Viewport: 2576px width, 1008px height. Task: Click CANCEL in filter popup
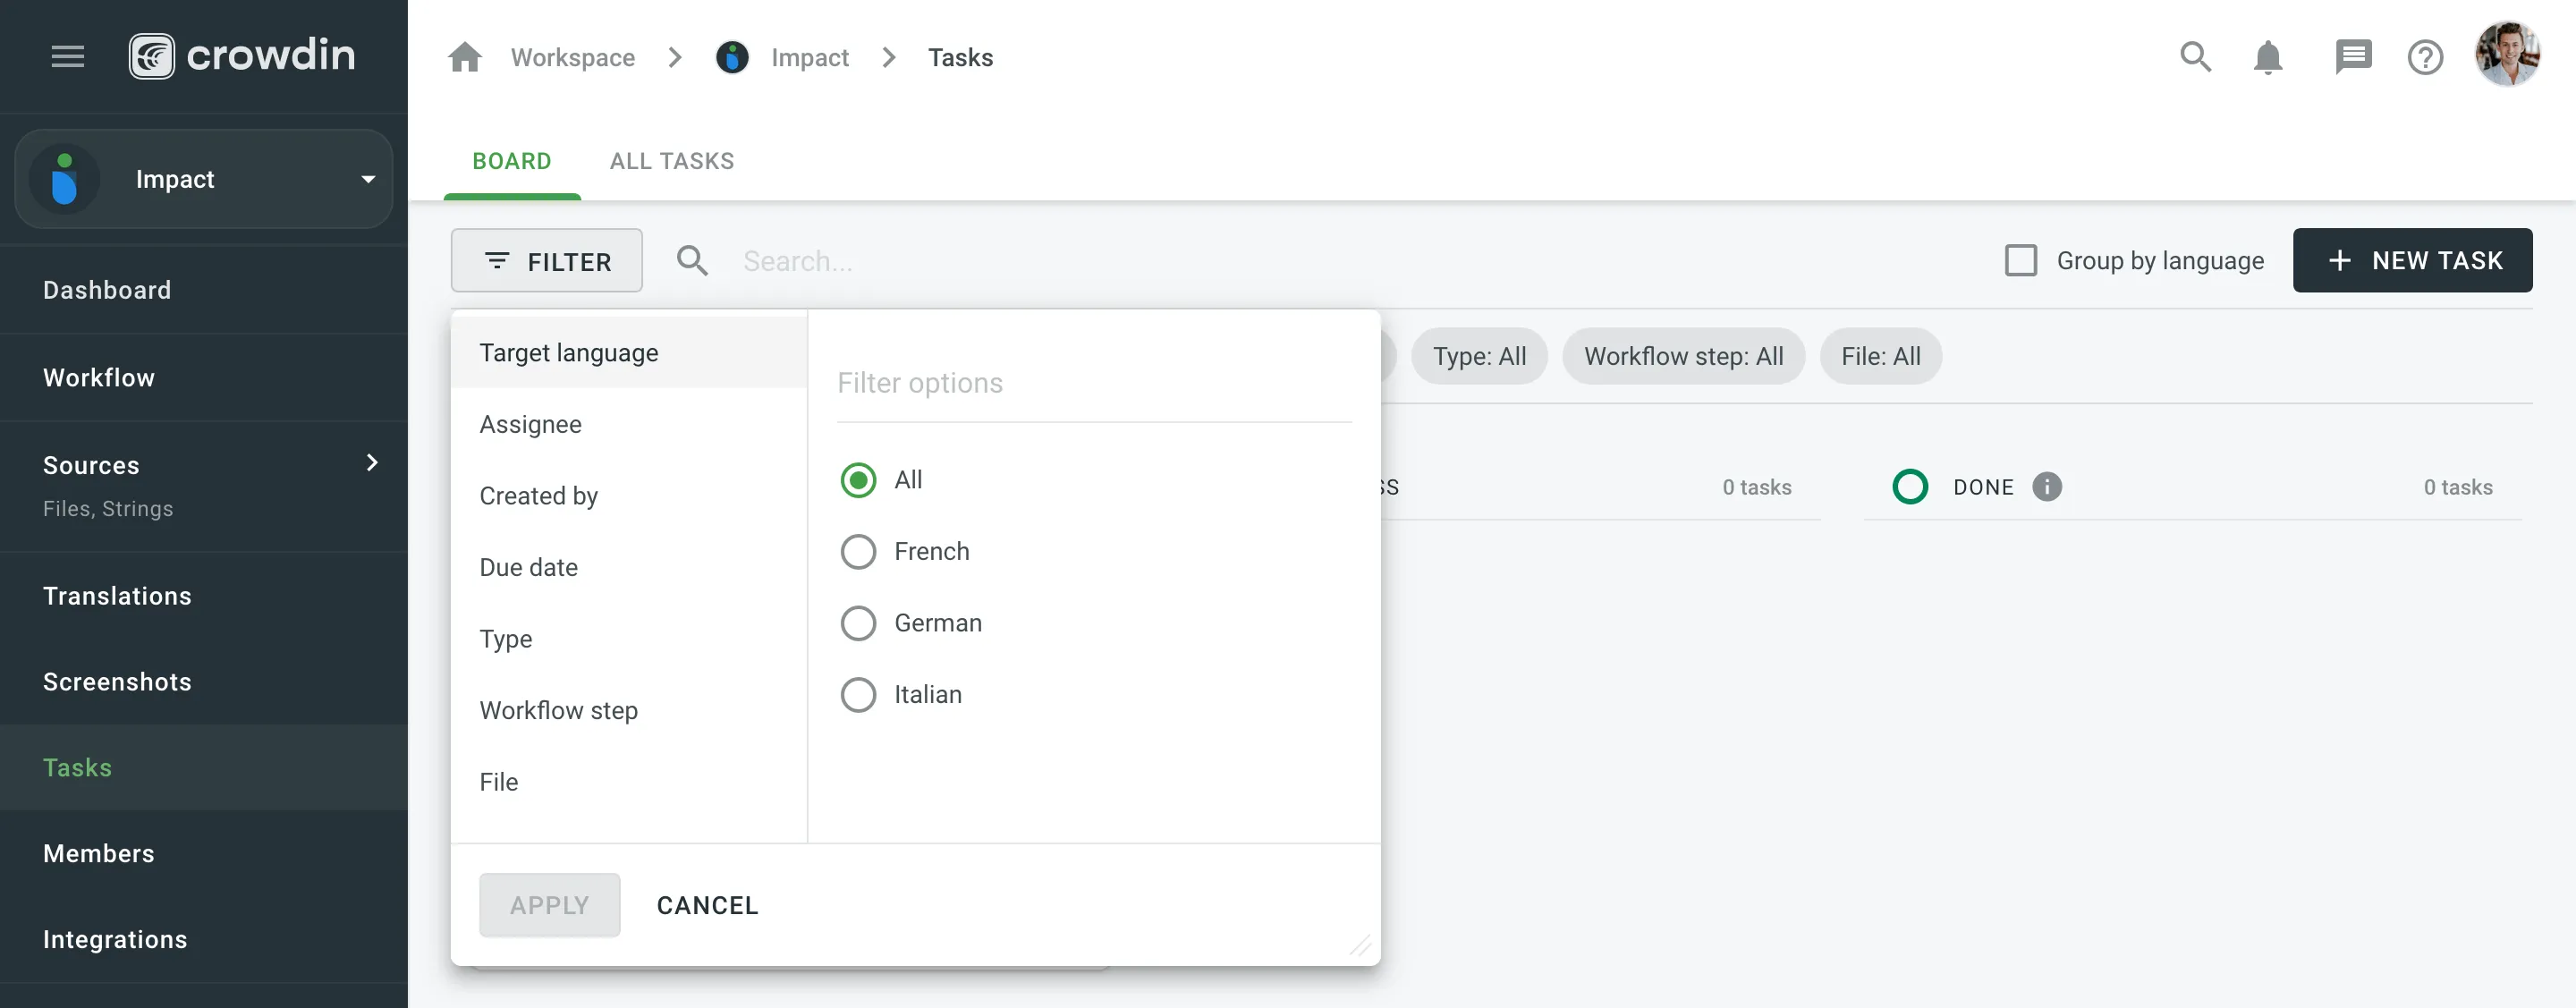[x=708, y=906]
